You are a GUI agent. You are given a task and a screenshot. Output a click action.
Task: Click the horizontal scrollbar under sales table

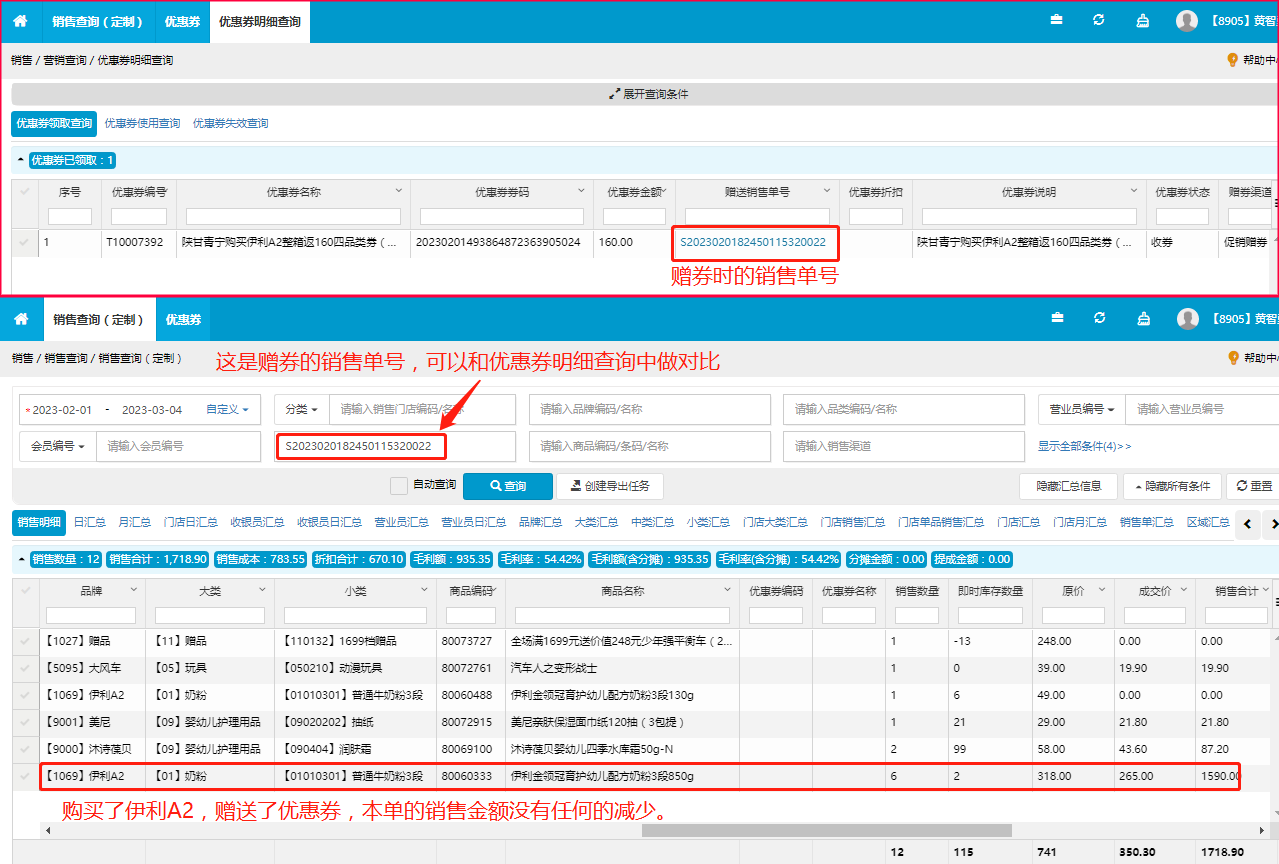pyautogui.click(x=826, y=830)
